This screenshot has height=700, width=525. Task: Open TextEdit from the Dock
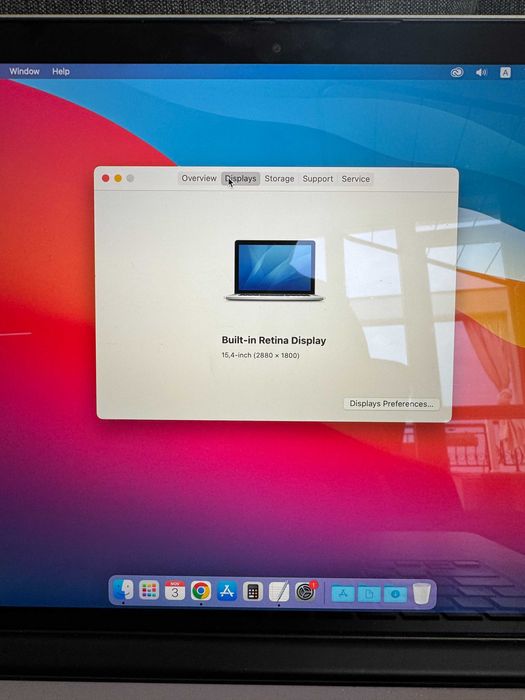pos(279,592)
